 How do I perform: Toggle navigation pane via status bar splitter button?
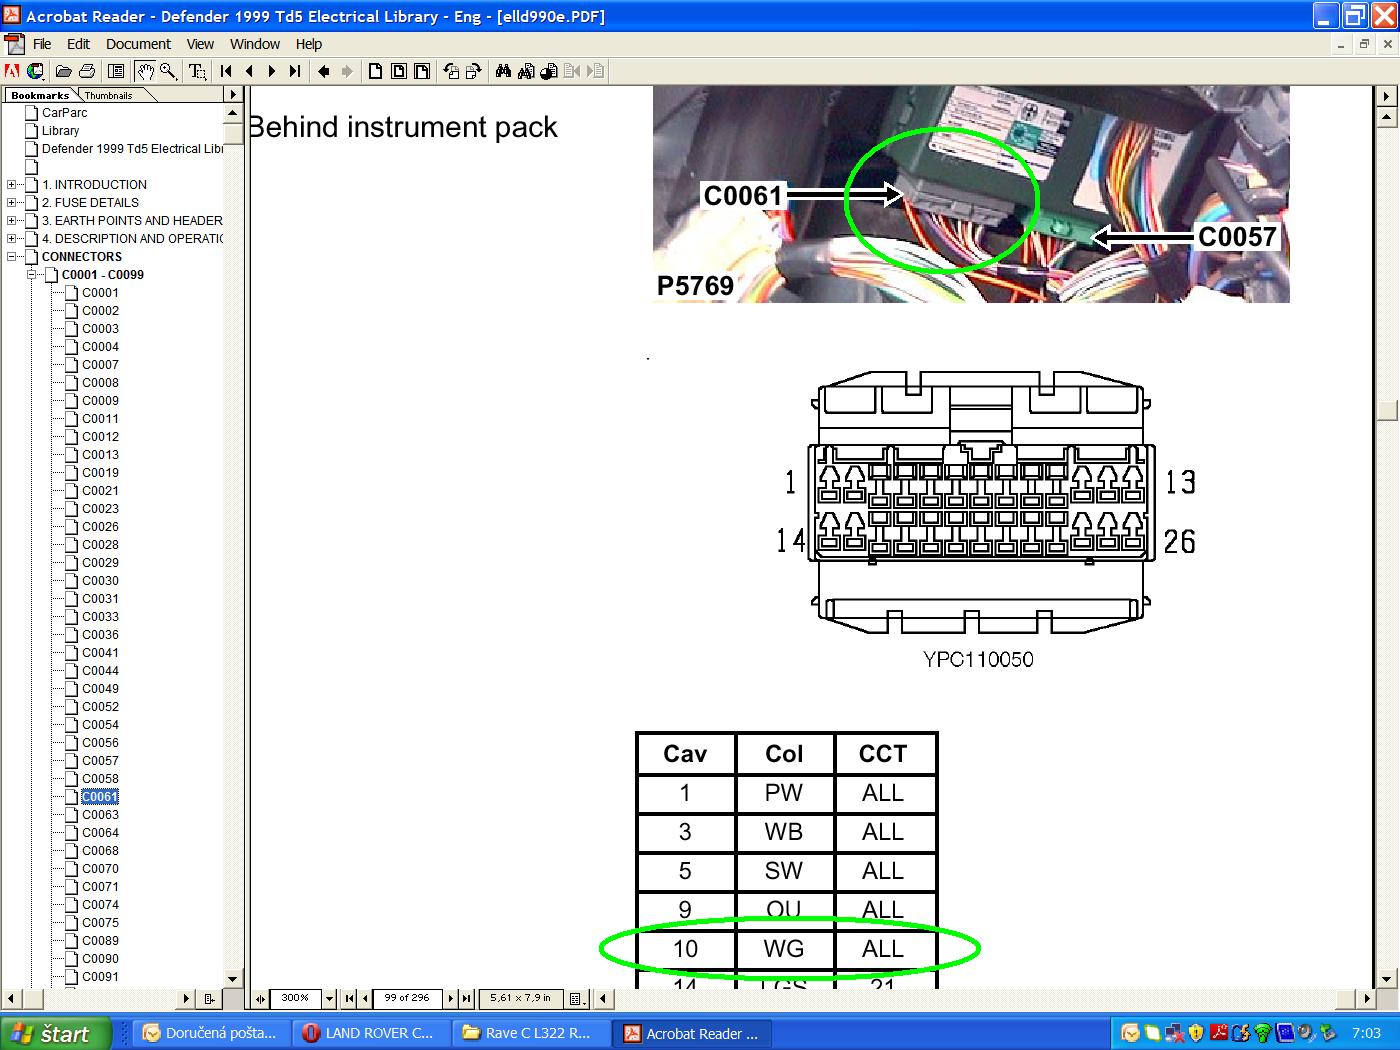[260, 998]
